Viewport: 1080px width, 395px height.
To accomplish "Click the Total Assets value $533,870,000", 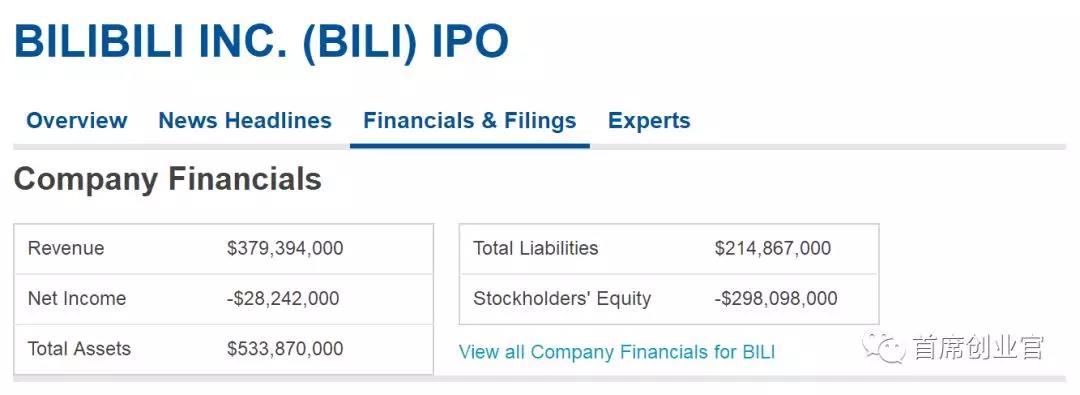I will point(285,349).
